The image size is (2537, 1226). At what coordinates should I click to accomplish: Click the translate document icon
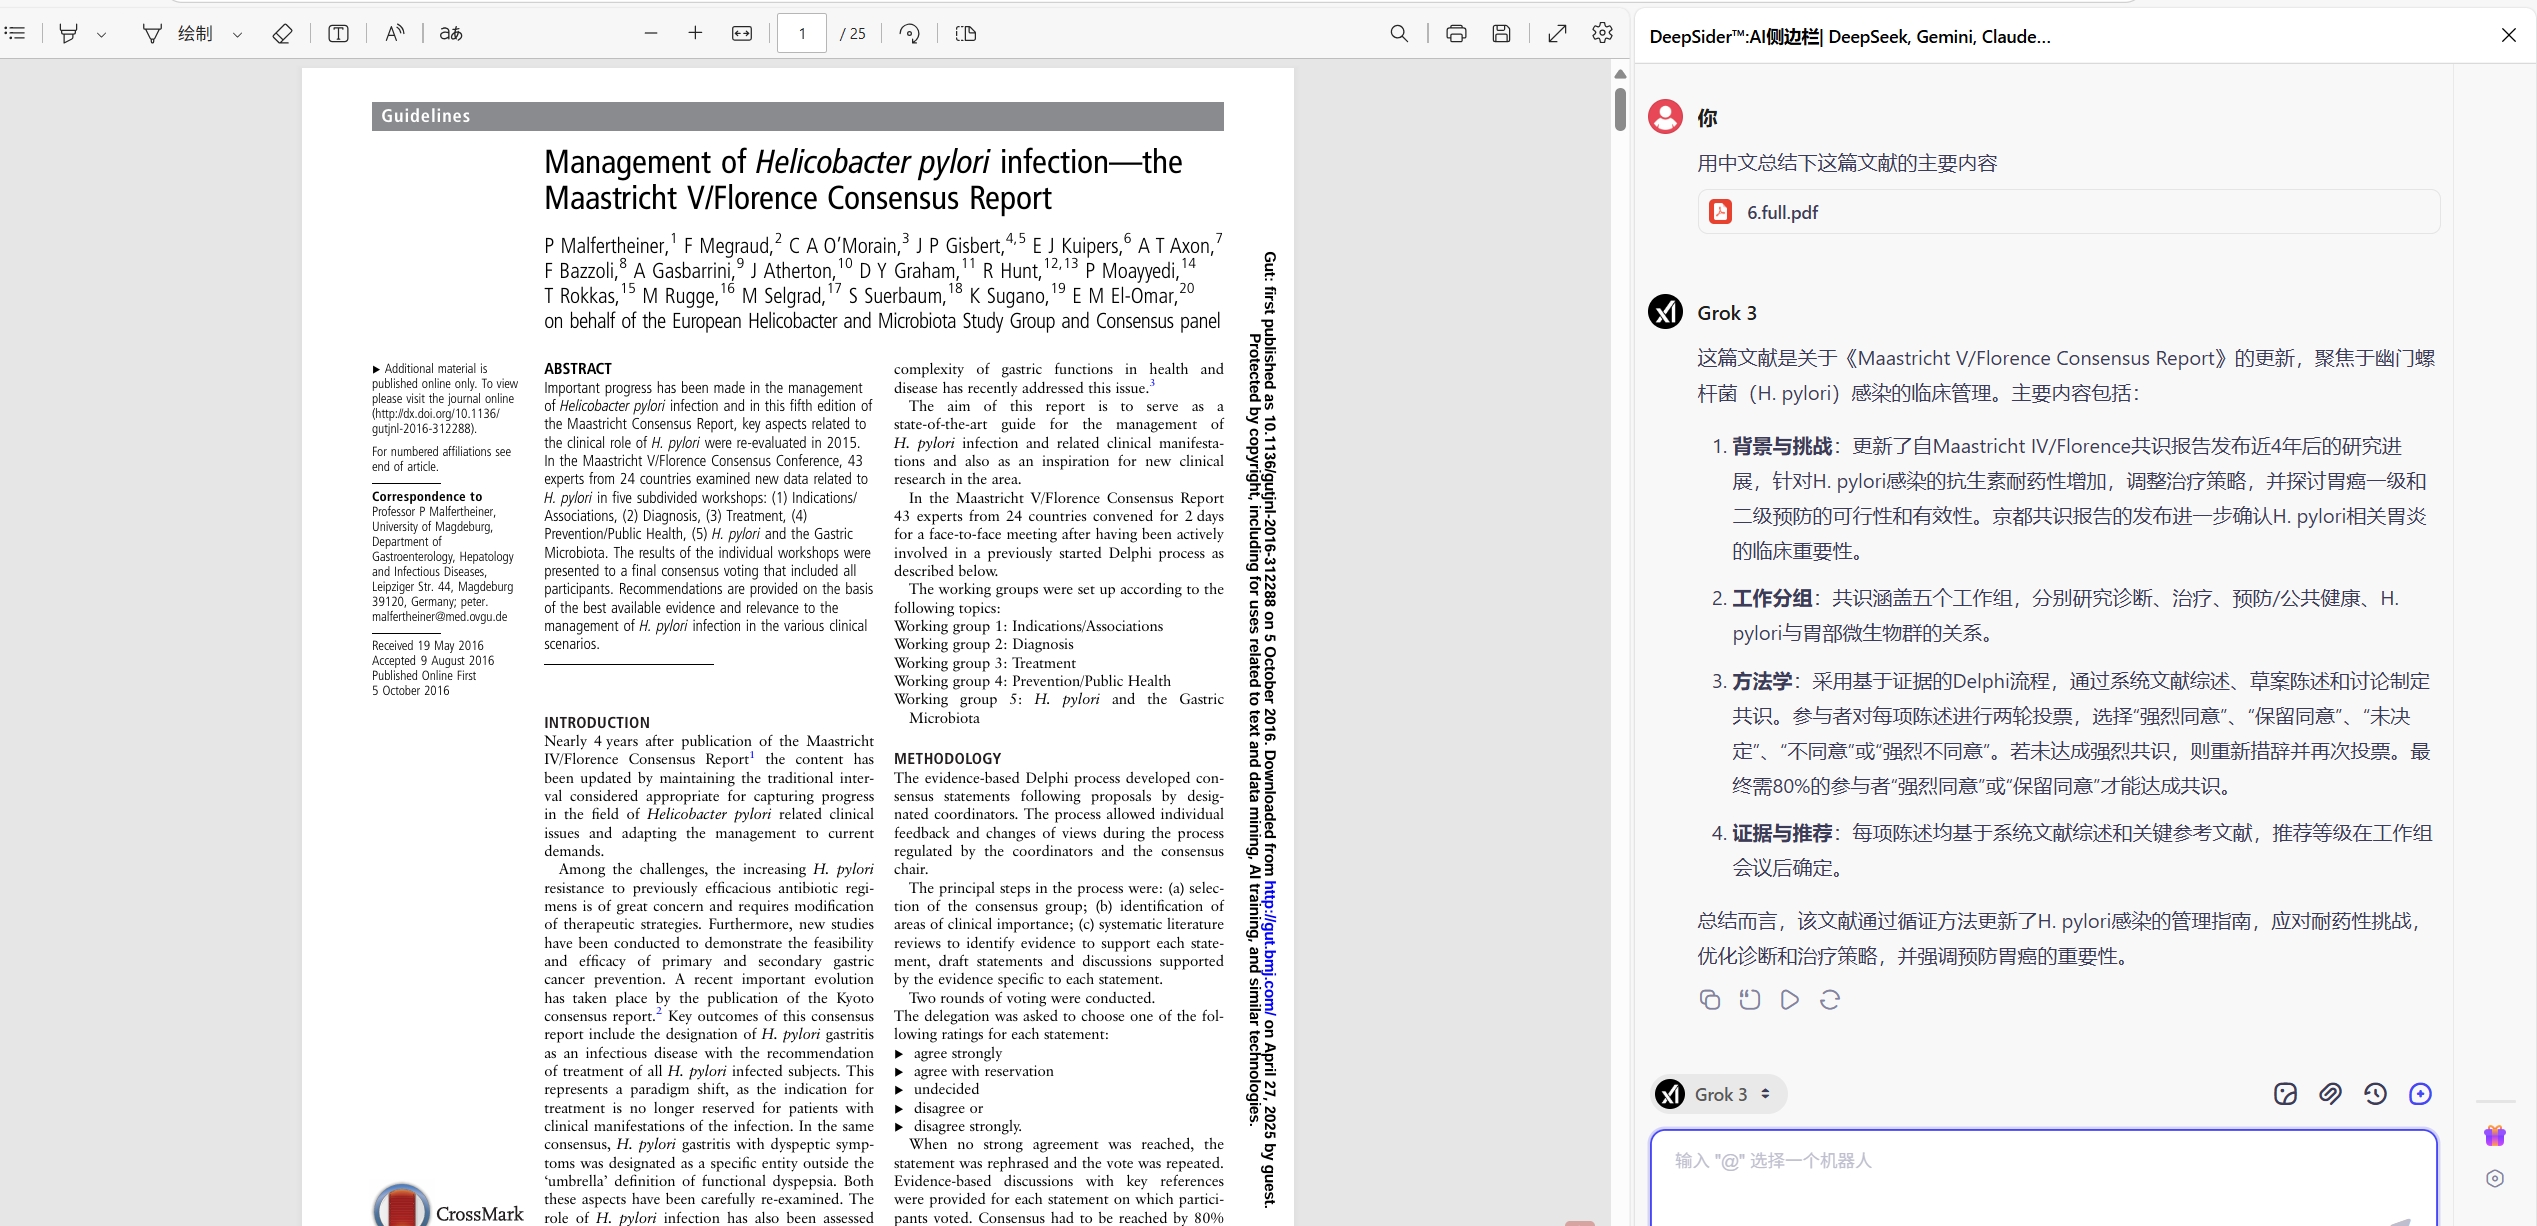pos(451,33)
